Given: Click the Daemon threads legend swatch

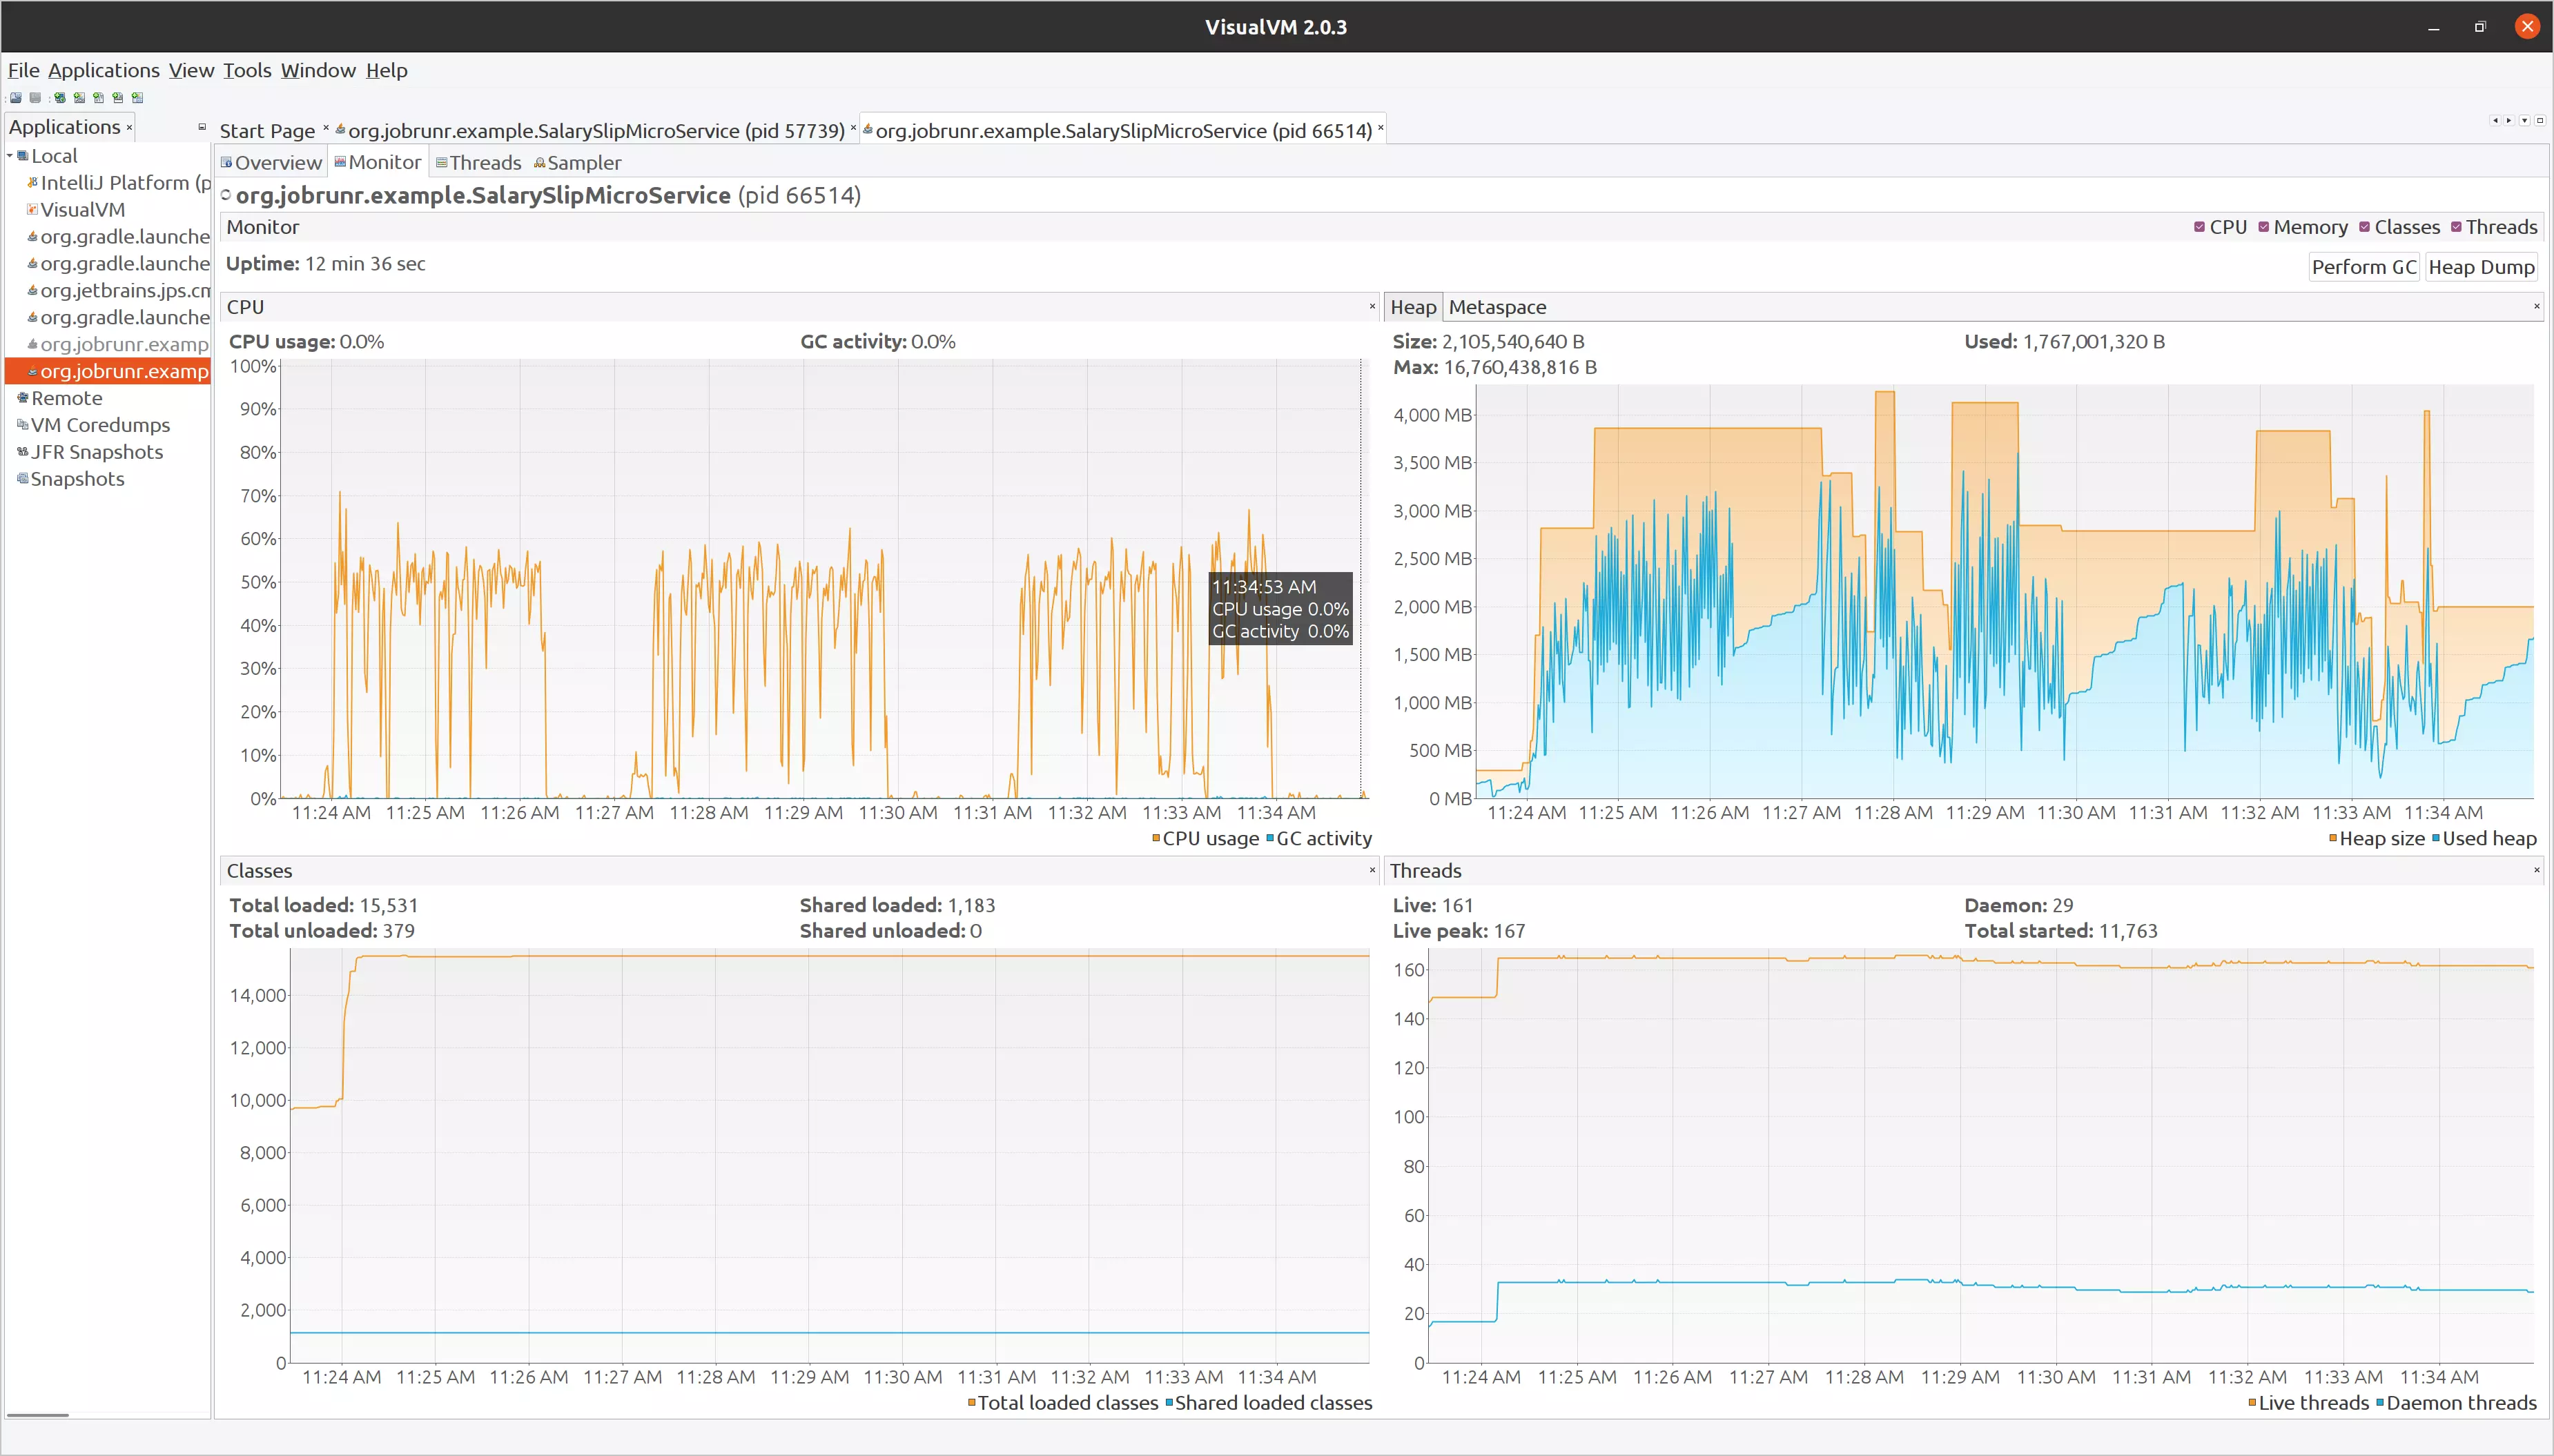Looking at the screenshot, I should click(2380, 1402).
